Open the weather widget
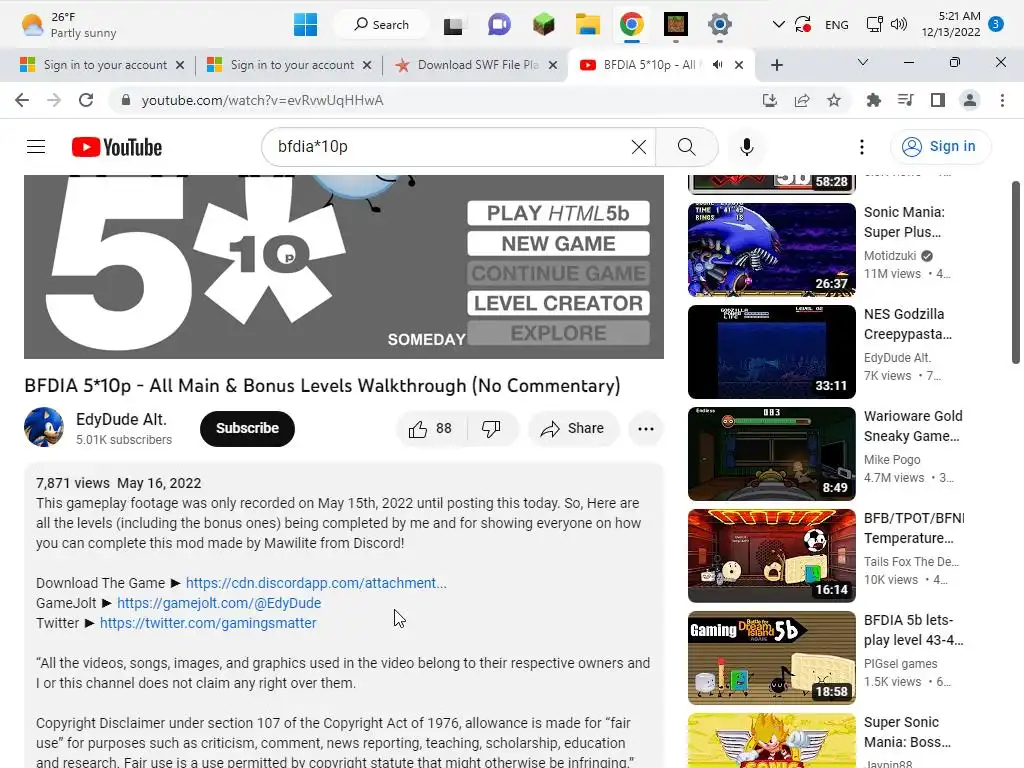The width and height of the screenshot is (1024, 768). point(69,25)
